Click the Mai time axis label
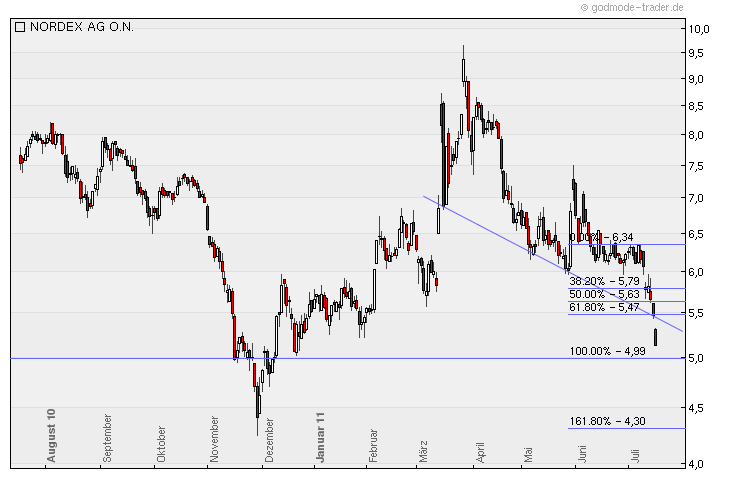The width and height of the screenshot is (730, 481). pyautogui.click(x=528, y=454)
